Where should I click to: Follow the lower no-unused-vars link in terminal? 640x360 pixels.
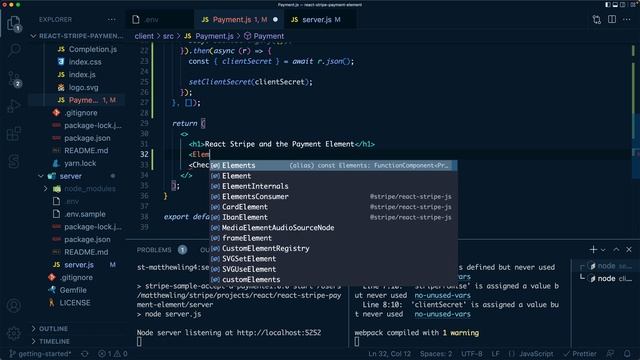[x=442, y=314]
